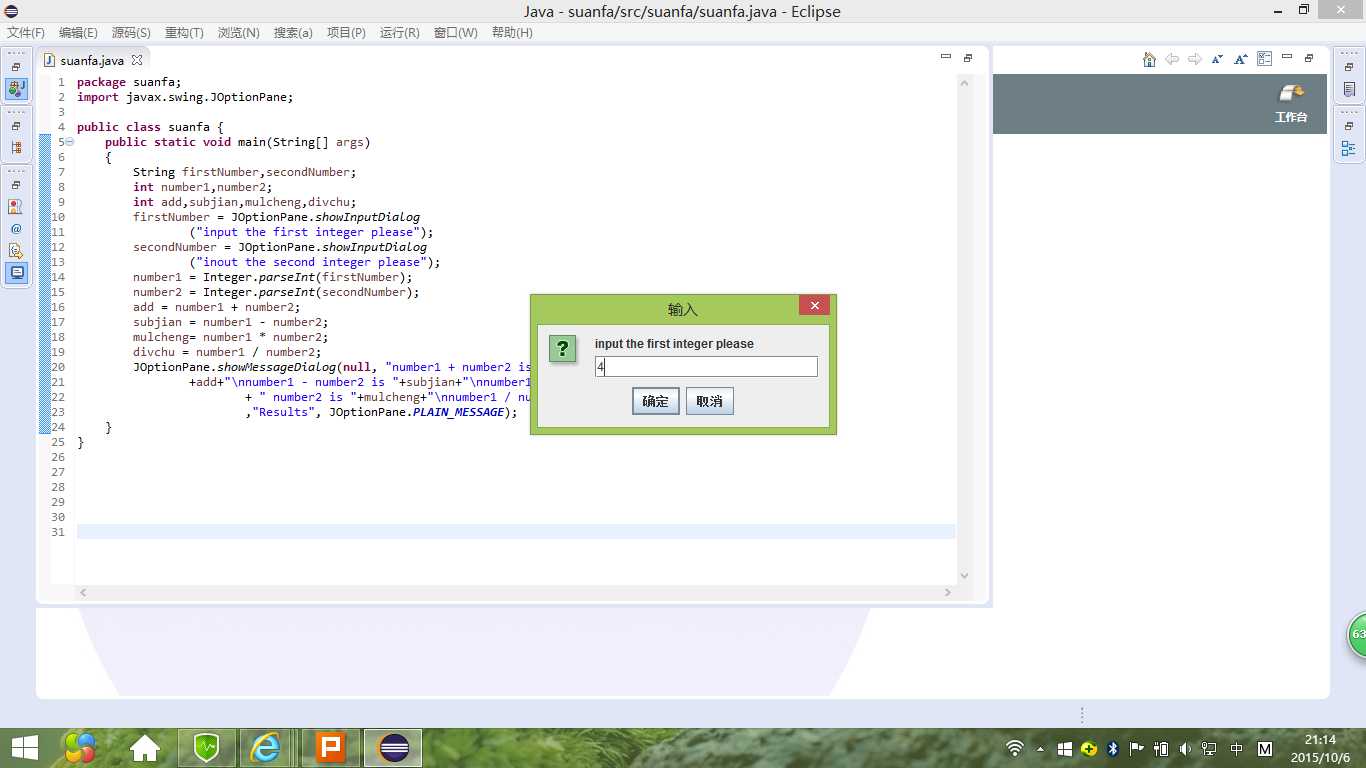Click 'import javax.swing.JOptionPane;' line
1366x768 pixels.
185,97
